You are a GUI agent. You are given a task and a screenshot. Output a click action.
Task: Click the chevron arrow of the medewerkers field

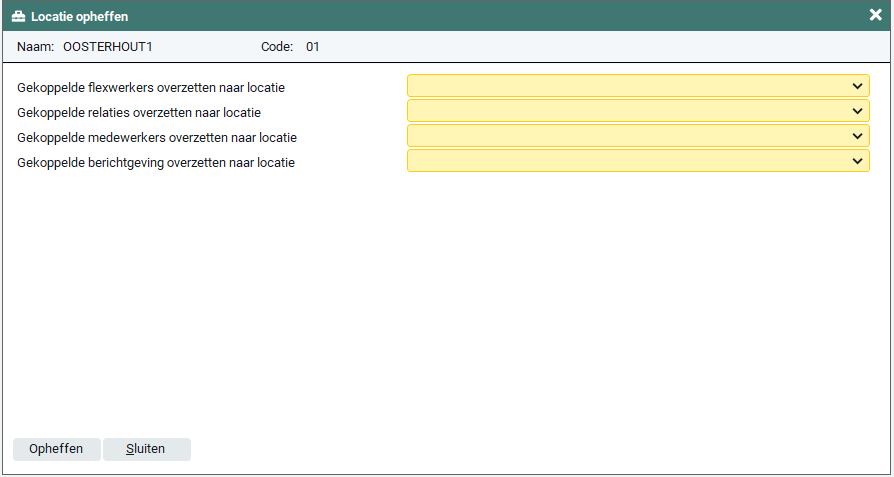click(857, 136)
